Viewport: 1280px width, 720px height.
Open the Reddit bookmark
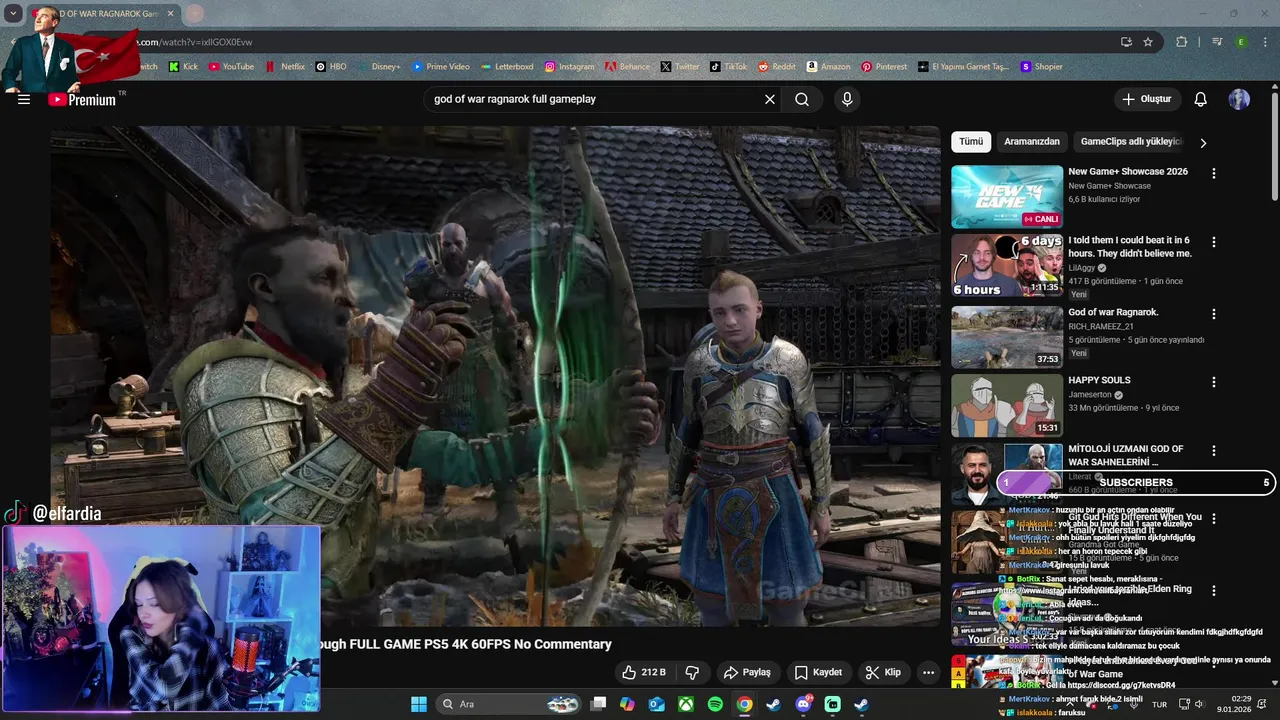click(777, 67)
